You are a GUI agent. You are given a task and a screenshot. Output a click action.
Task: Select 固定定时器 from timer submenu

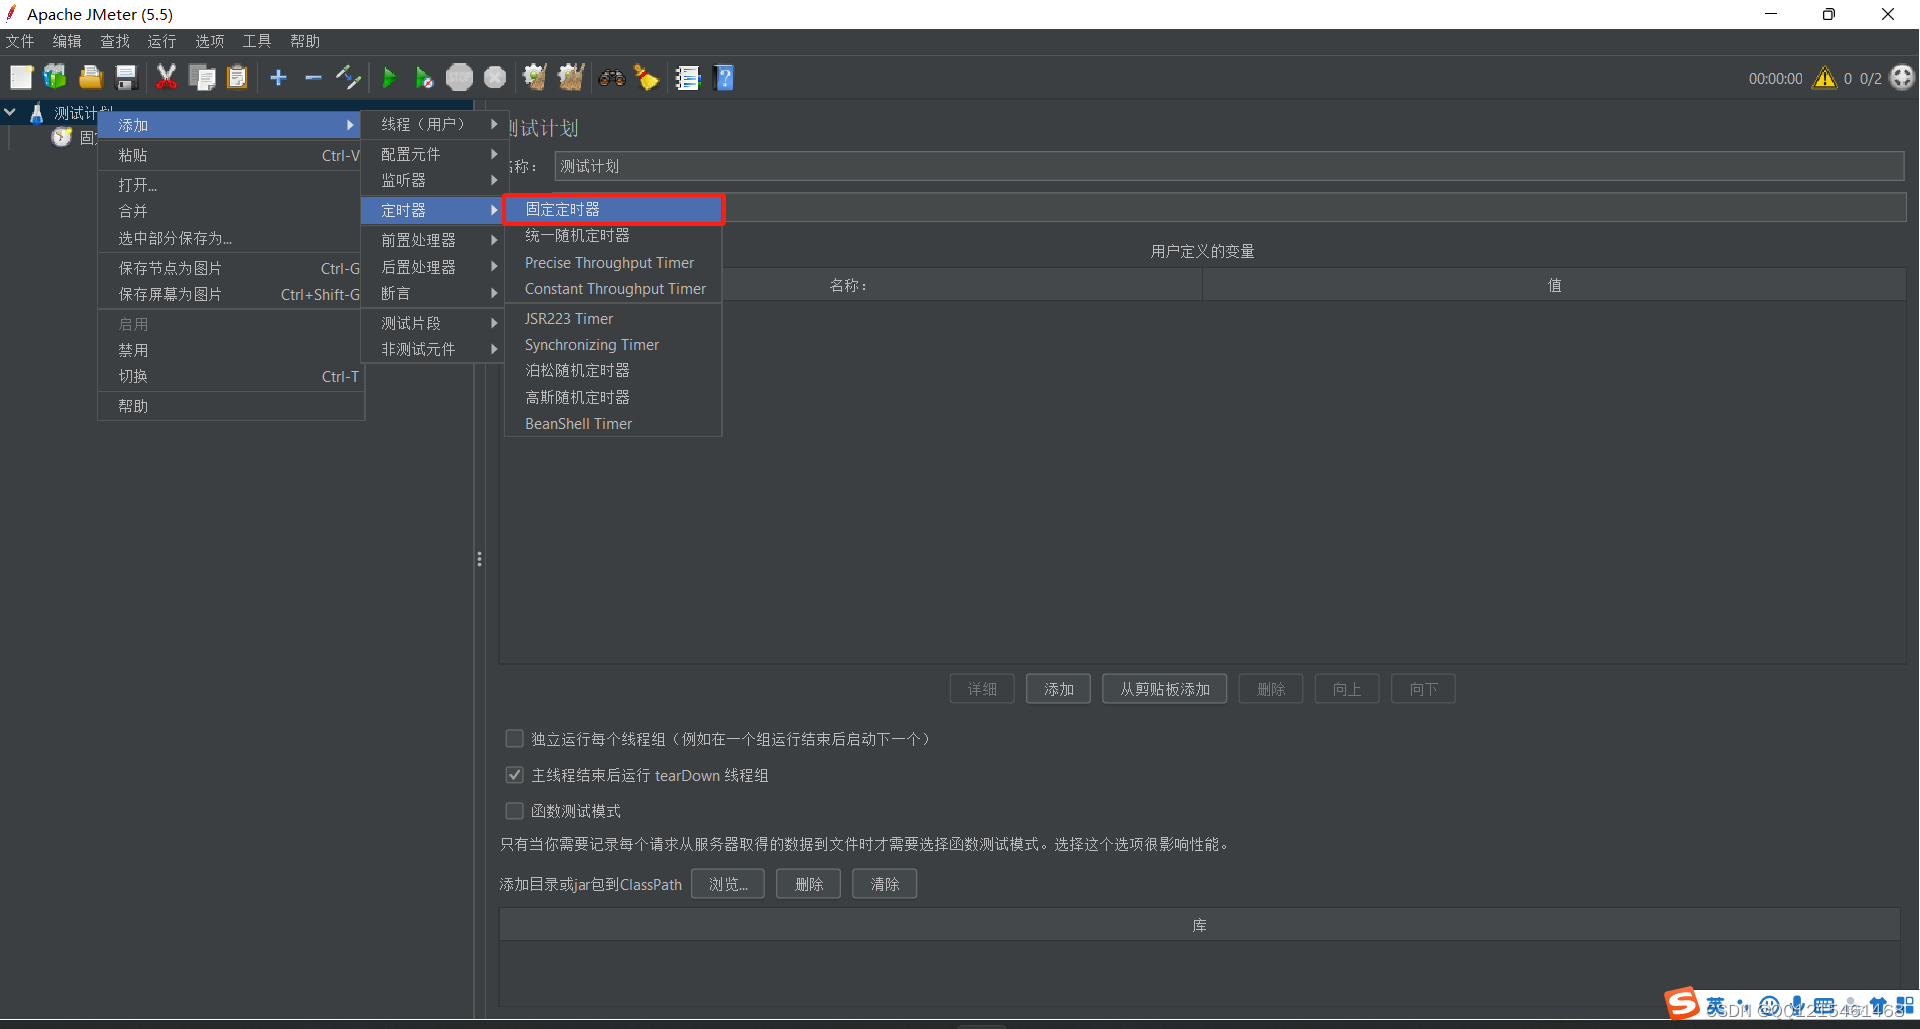pyautogui.click(x=613, y=209)
